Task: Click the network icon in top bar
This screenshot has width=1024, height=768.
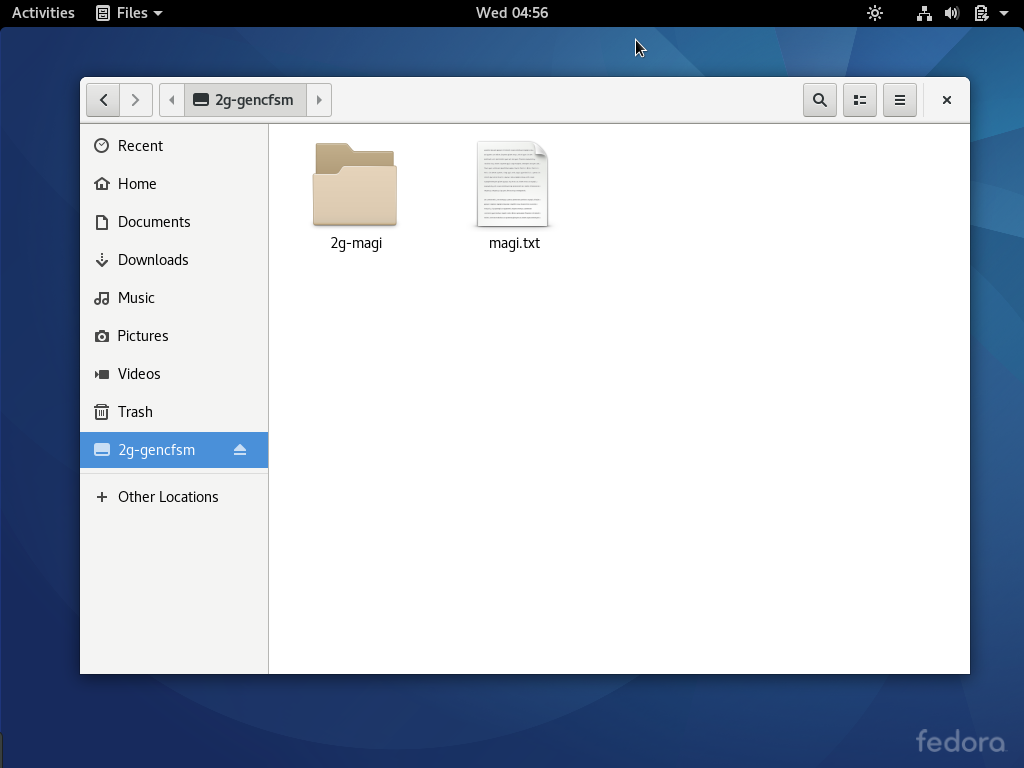Action: (x=924, y=13)
